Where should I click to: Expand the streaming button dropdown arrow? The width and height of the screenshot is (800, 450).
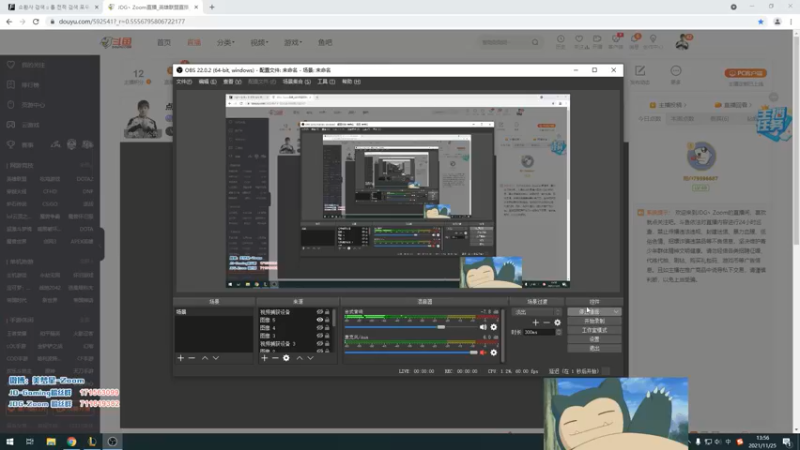coord(616,312)
